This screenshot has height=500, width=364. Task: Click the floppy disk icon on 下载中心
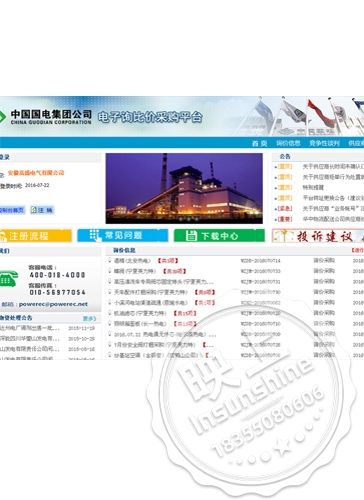tap(191, 235)
